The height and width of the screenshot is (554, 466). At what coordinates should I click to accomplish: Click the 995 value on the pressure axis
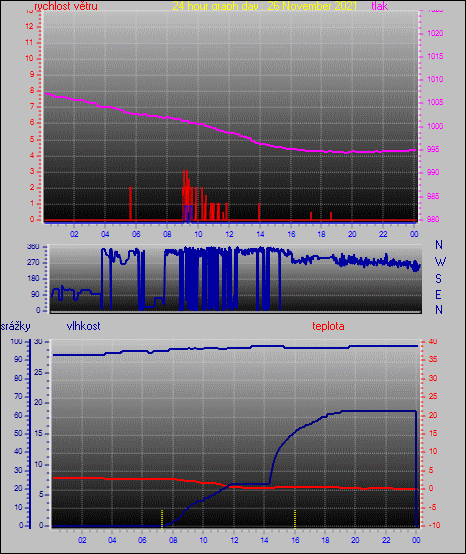(433, 149)
